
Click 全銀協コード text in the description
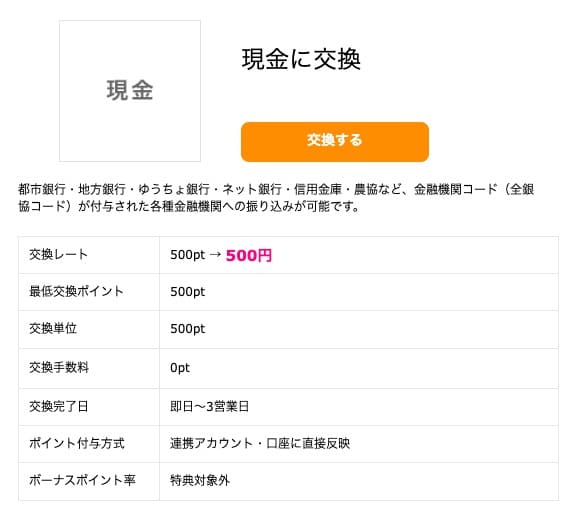pyautogui.click(x=522, y=190)
